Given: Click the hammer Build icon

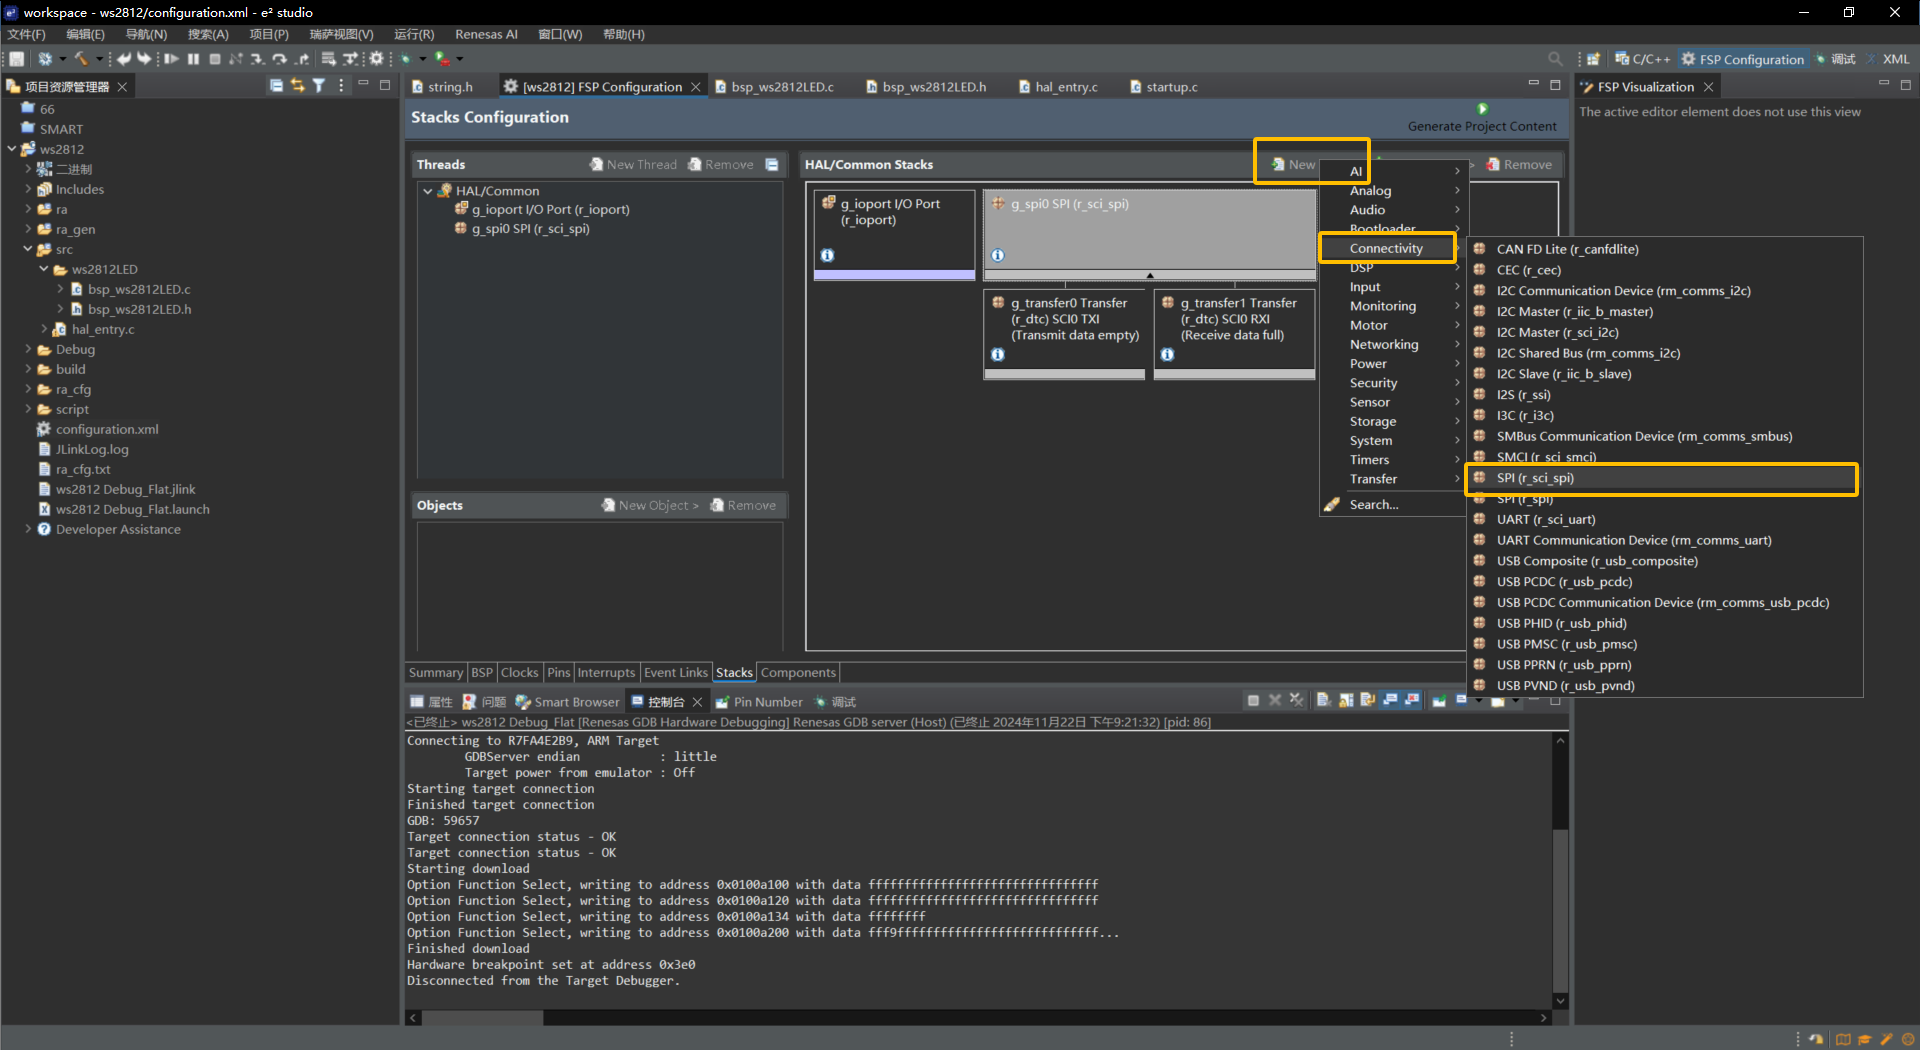Looking at the screenshot, I should (x=82, y=59).
